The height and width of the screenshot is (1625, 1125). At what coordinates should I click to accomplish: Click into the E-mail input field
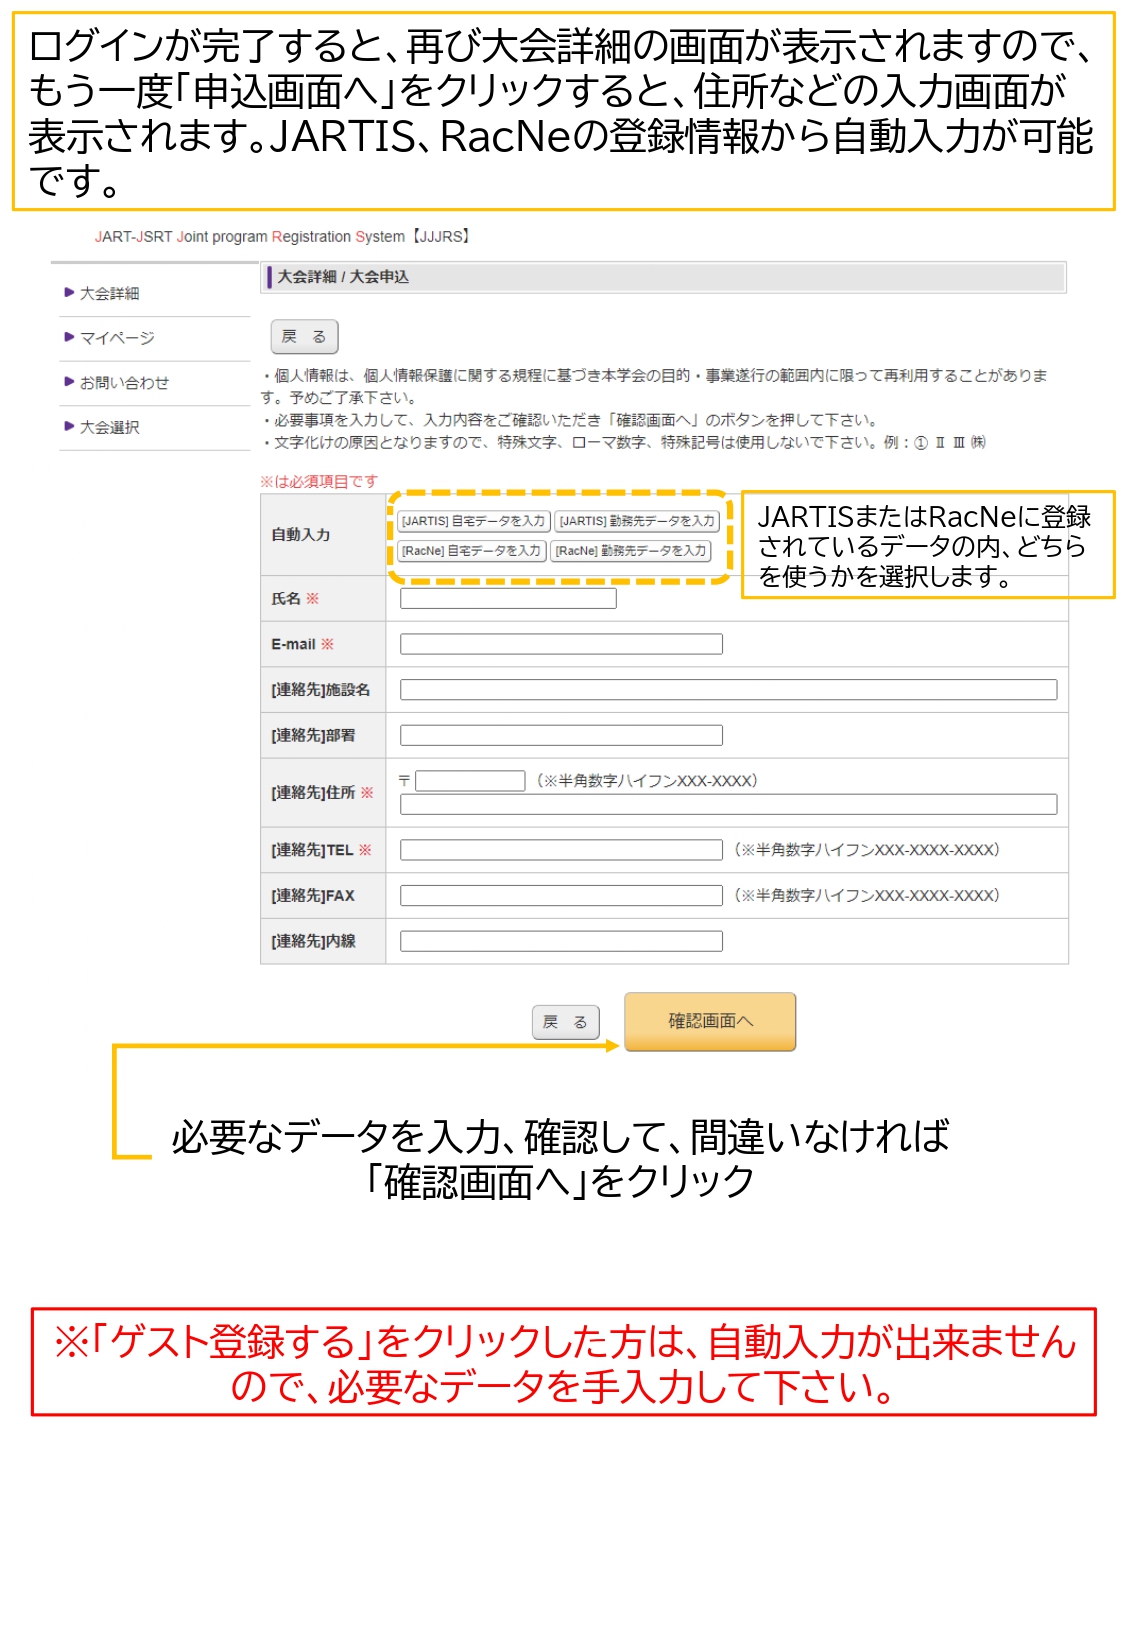[561, 645]
